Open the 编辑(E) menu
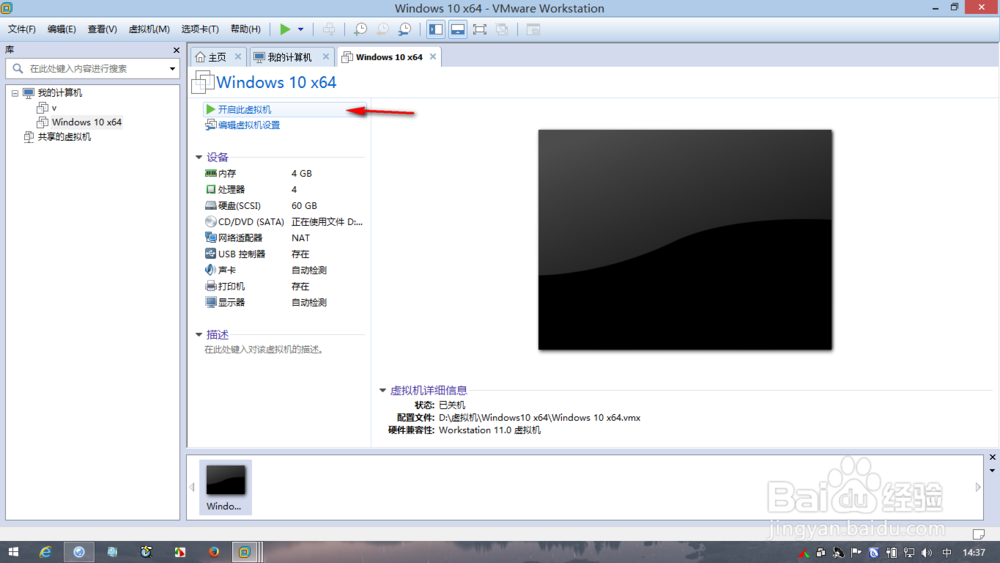 61,29
